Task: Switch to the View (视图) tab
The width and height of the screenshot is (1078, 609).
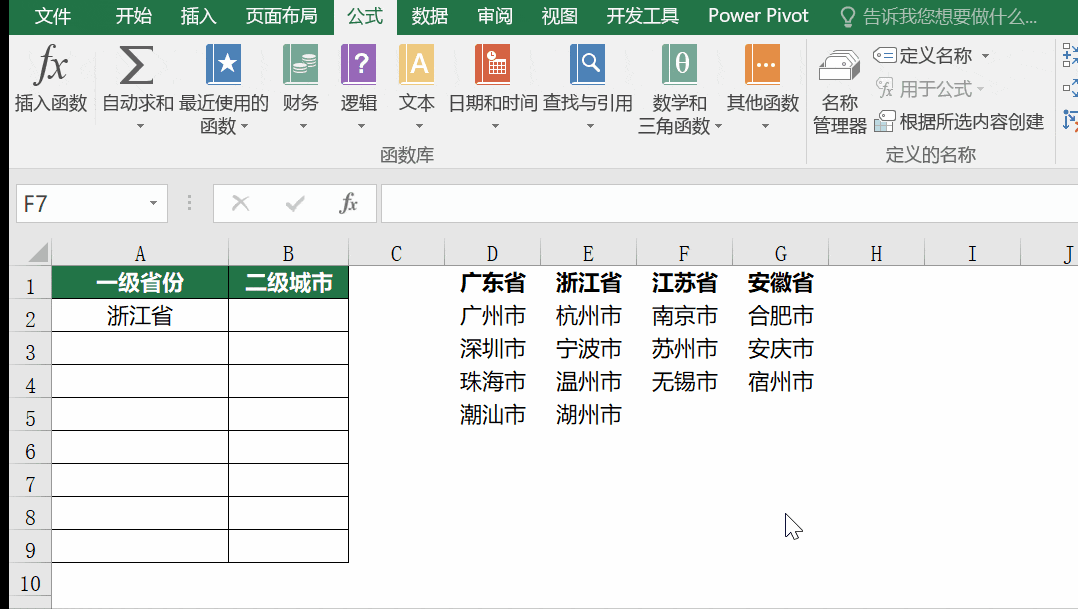Action: [560, 16]
